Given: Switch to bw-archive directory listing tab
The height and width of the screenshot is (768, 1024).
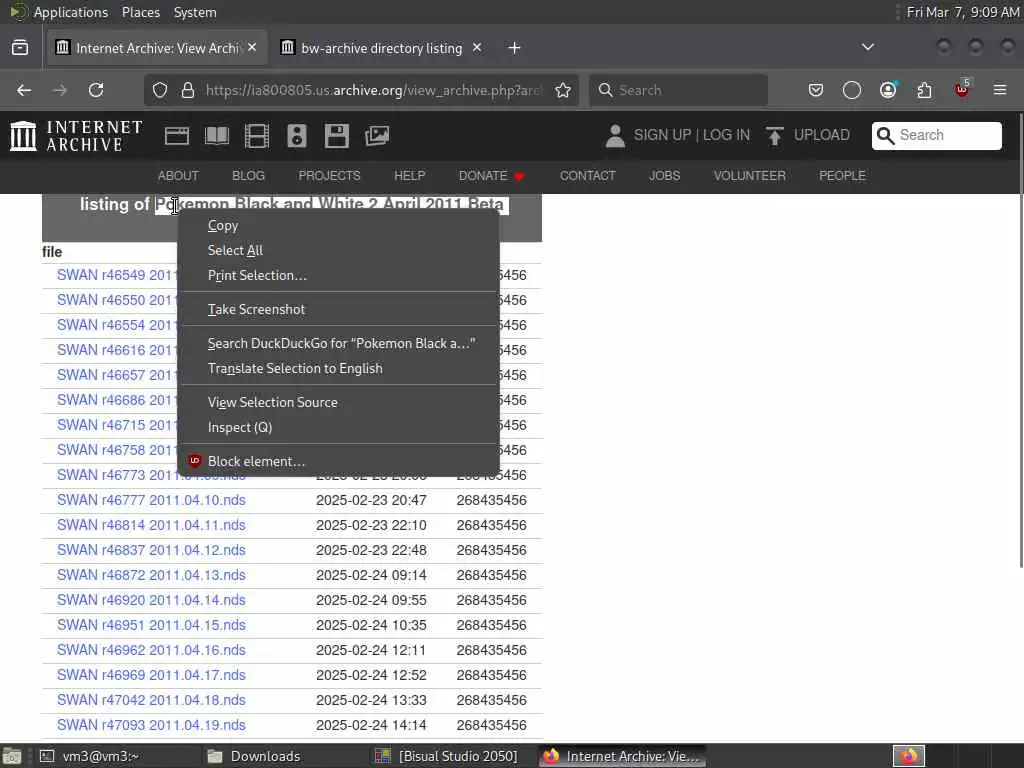Looking at the screenshot, I should tap(381, 48).
